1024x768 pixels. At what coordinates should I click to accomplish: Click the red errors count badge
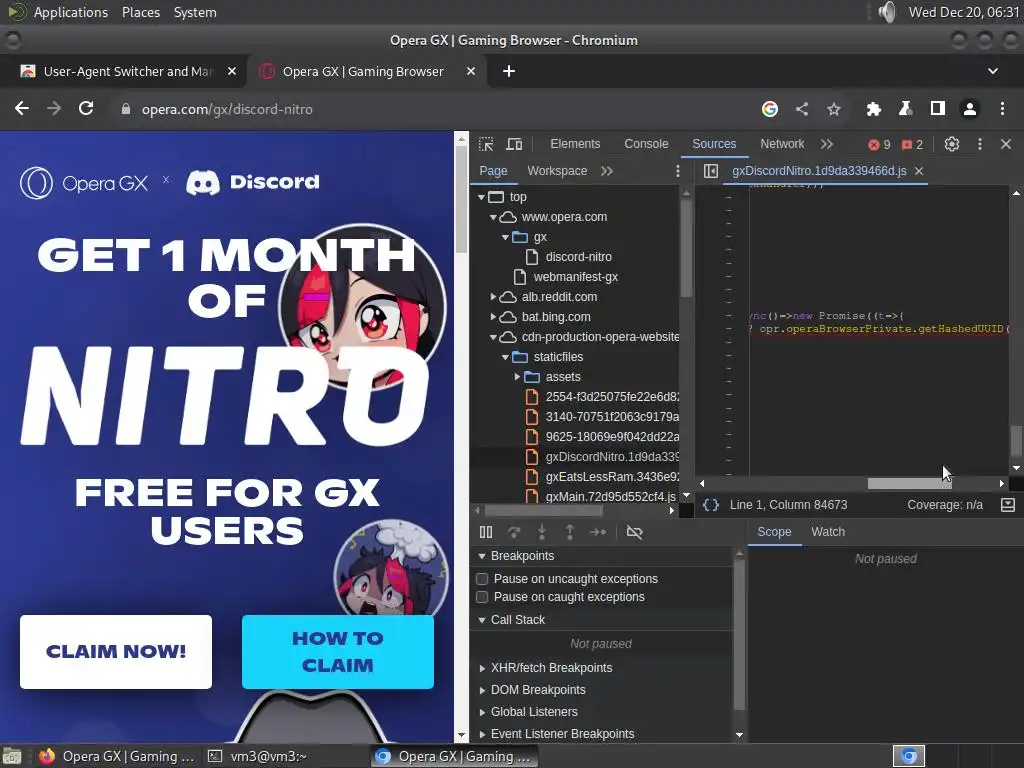coord(879,145)
